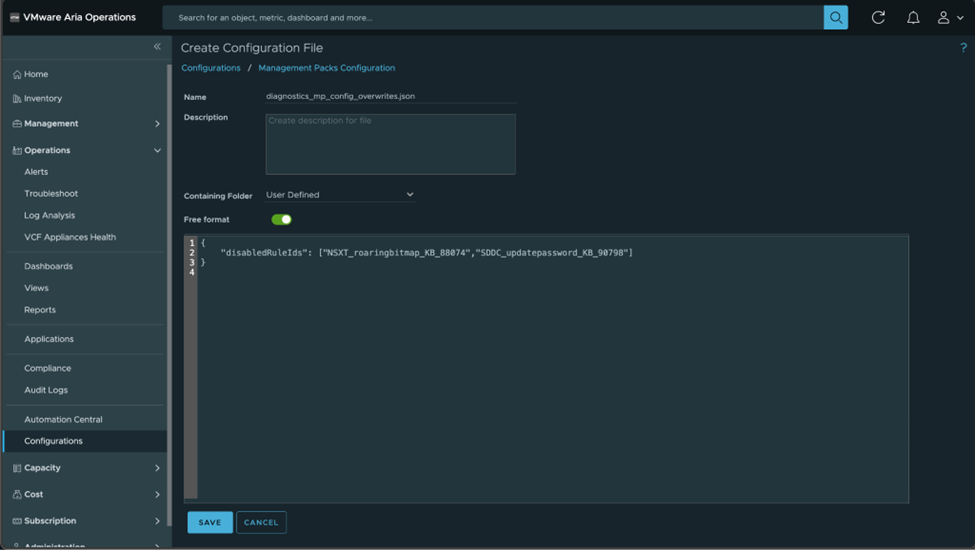Disable the Free format toggle
Screen dimensions: 975x550
pyautogui.click(x=281, y=219)
